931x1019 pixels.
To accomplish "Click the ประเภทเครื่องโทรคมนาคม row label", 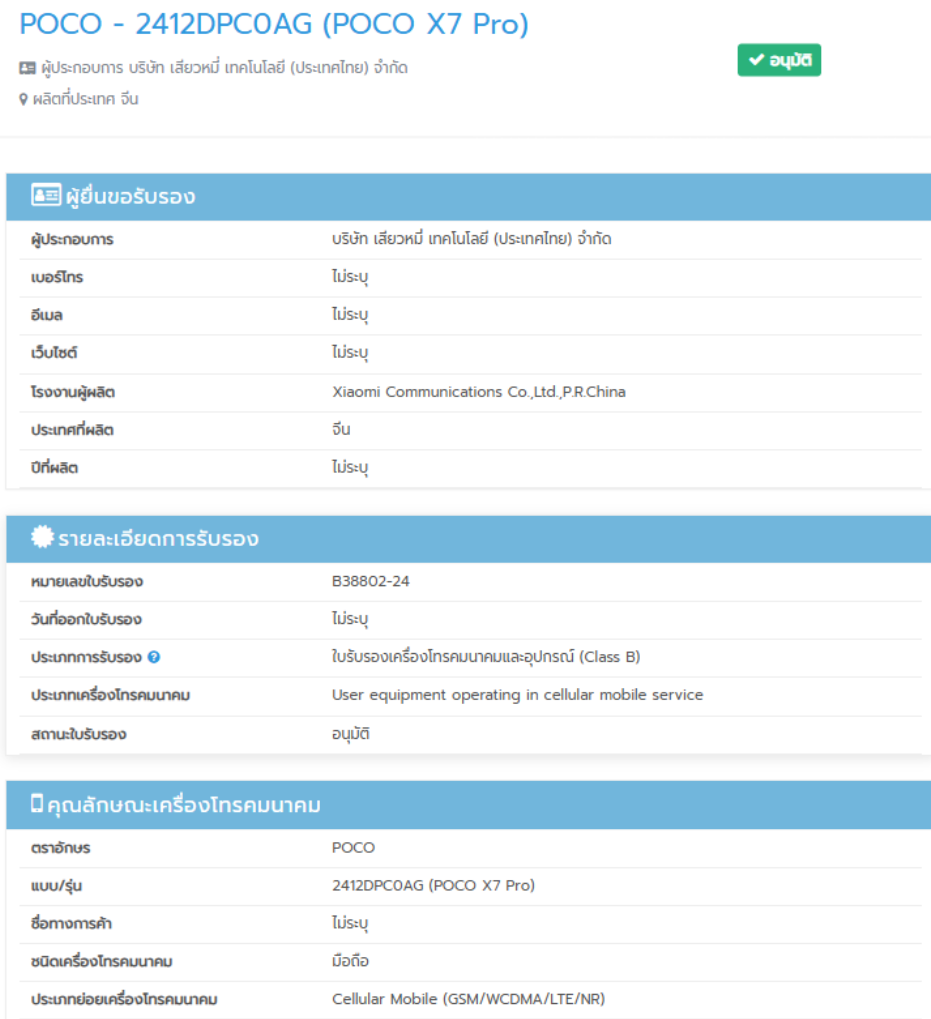I will point(110,695).
